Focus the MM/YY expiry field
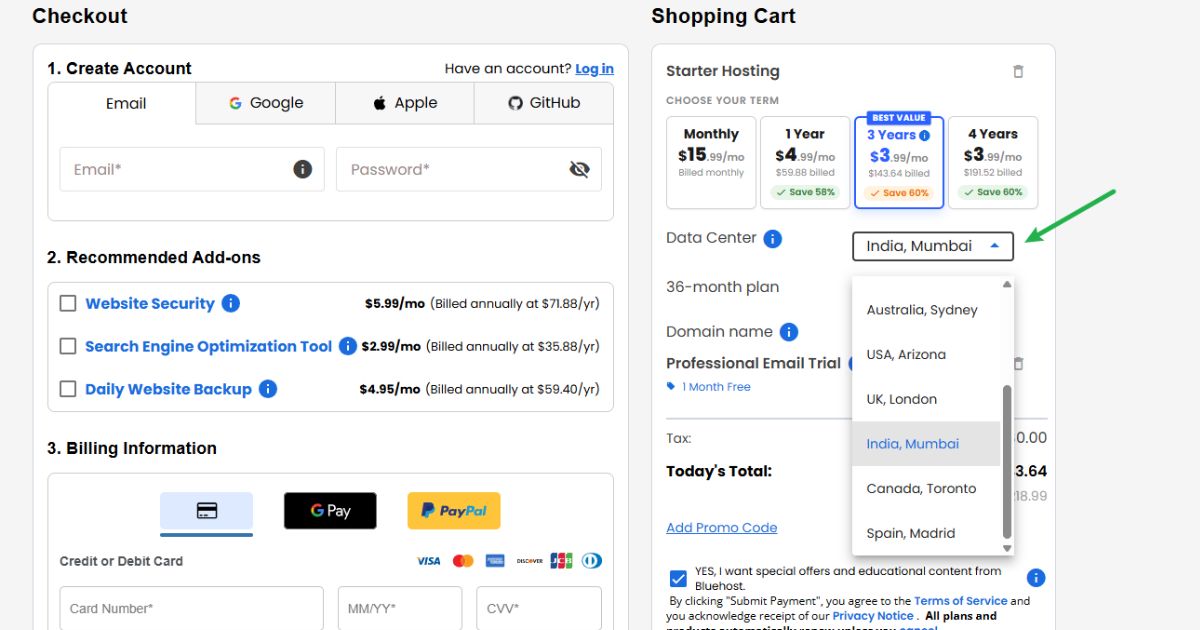The height and width of the screenshot is (630, 1200). coord(400,608)
